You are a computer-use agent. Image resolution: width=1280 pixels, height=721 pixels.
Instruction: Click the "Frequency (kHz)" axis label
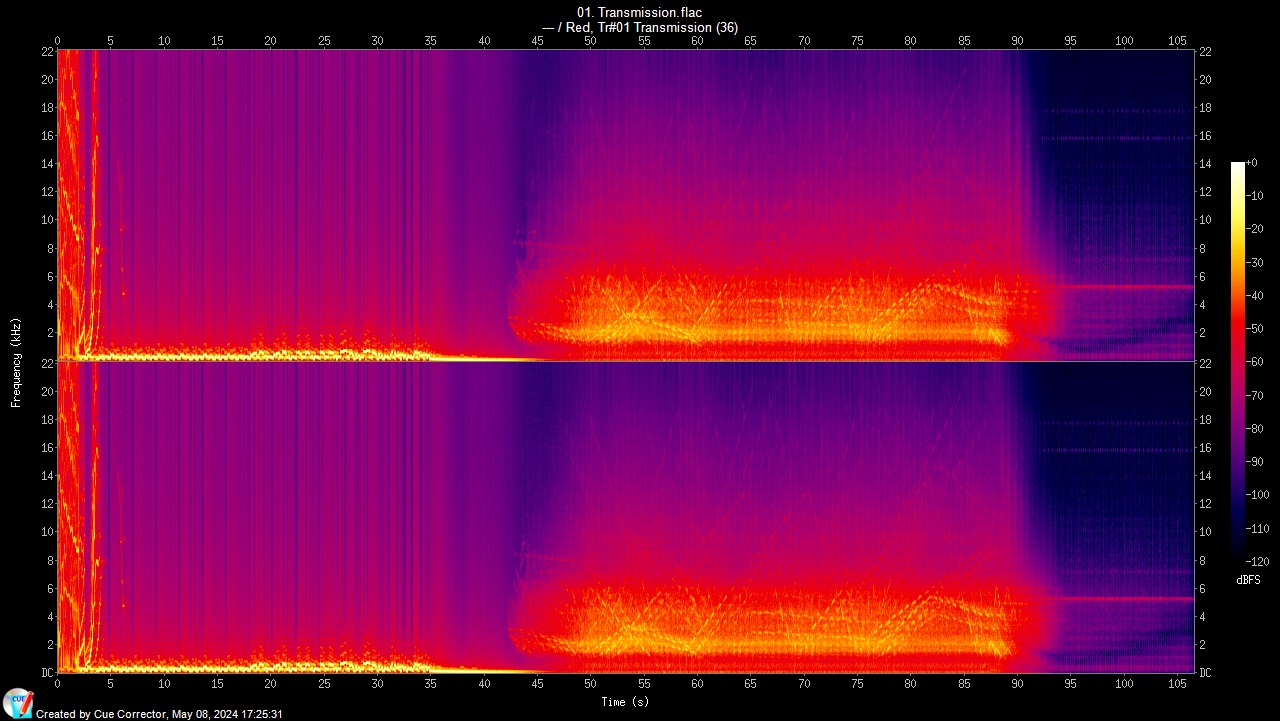16,360
